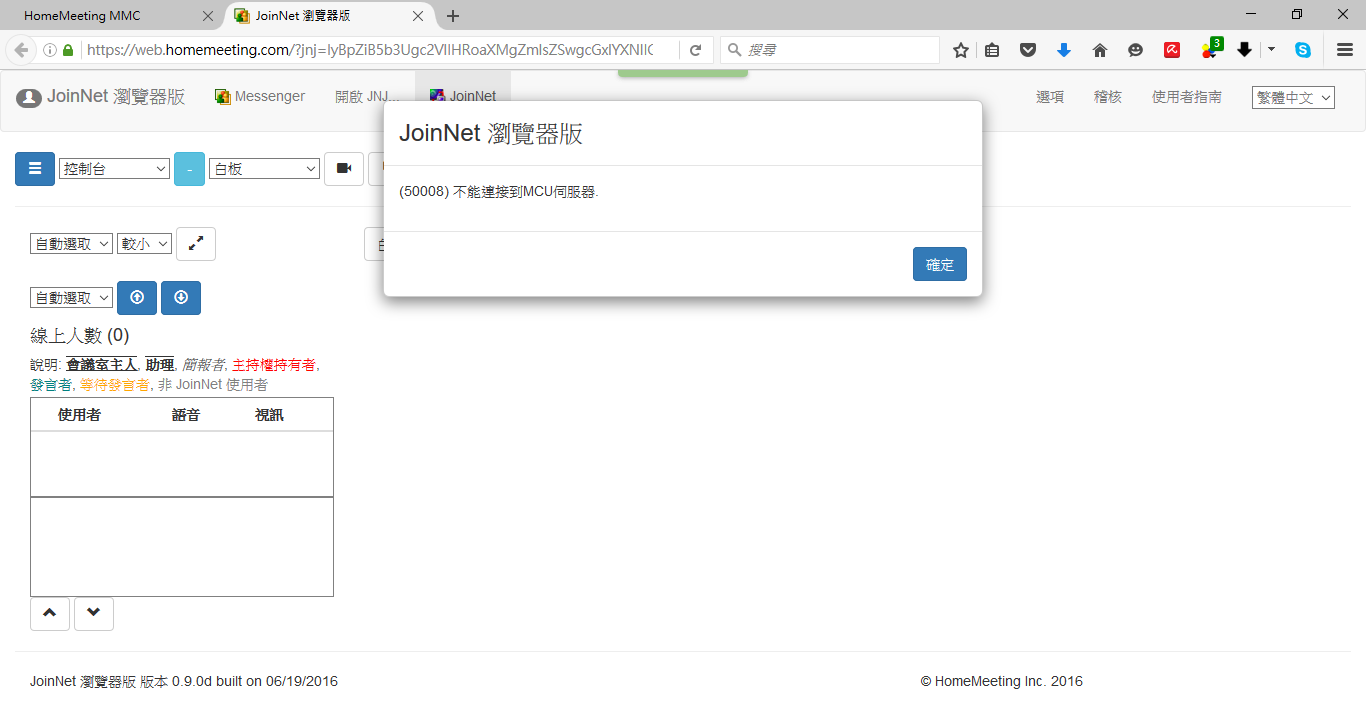Click the 使用者 column header

[79, 415]
